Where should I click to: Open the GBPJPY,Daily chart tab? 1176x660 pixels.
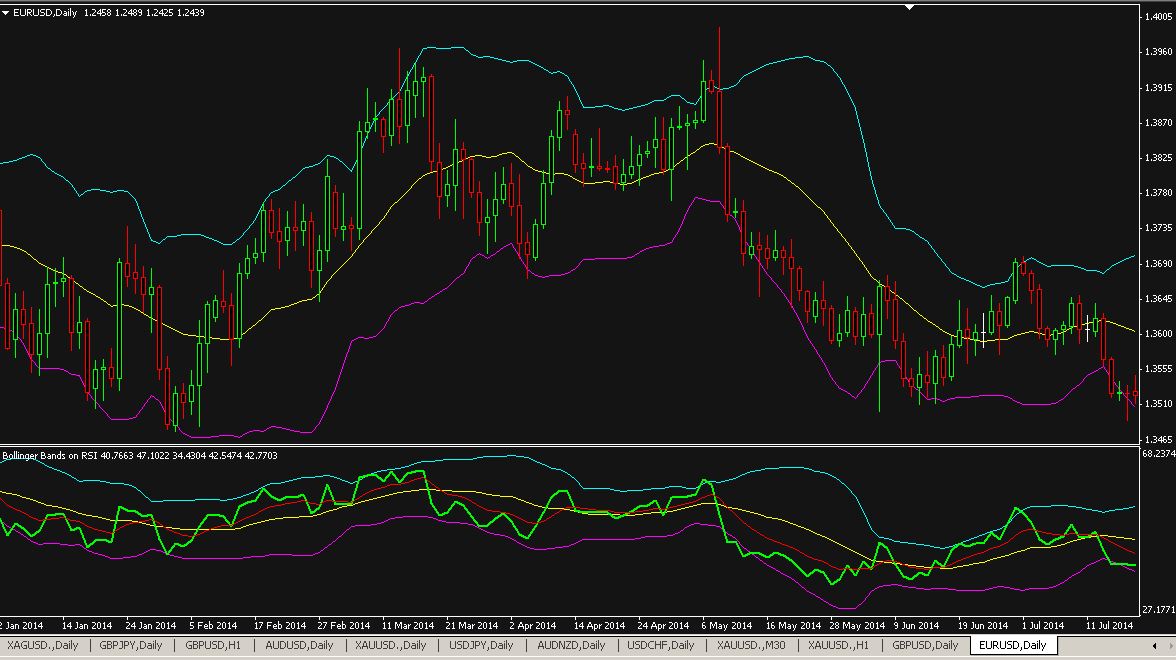coord(131,645)
